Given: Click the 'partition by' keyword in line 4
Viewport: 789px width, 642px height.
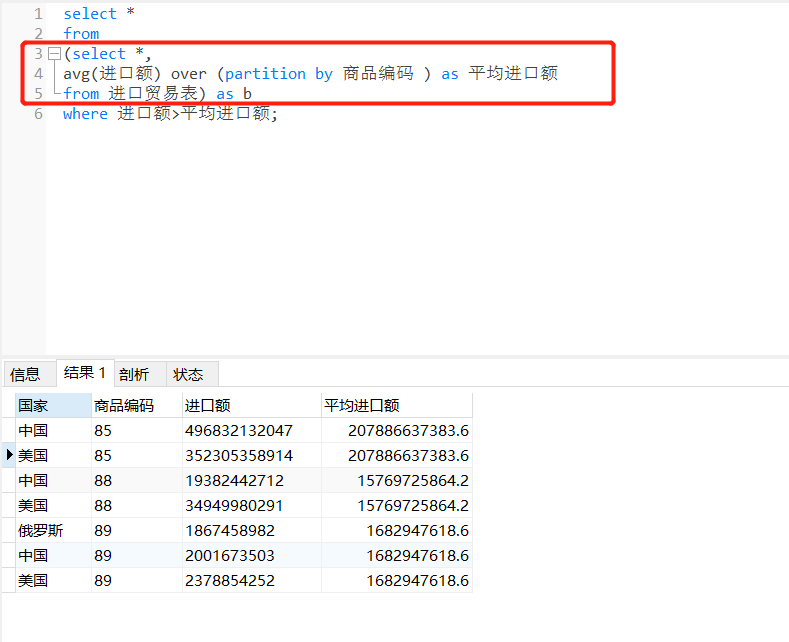Looking at the screenshot, I should click(278, 74).
